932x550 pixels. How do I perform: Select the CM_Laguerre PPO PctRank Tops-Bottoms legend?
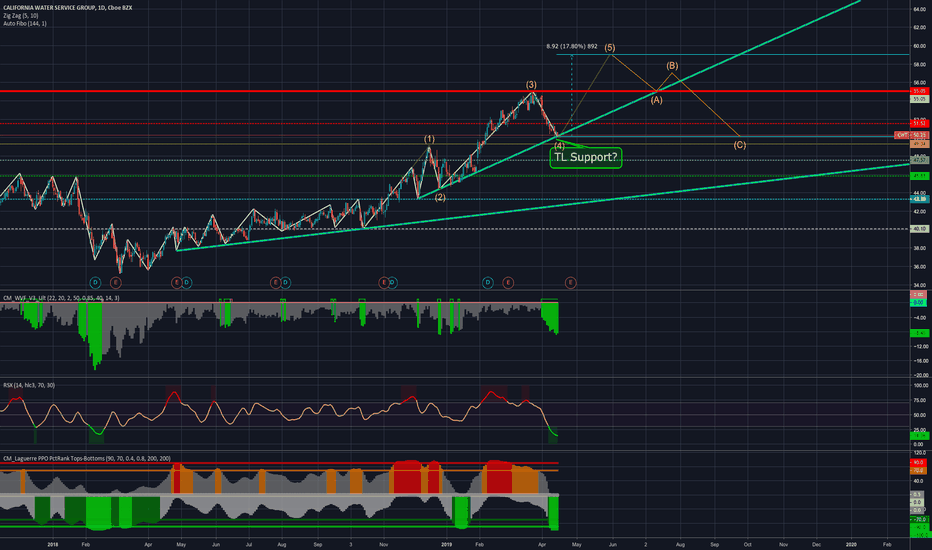tap(87, 458)
